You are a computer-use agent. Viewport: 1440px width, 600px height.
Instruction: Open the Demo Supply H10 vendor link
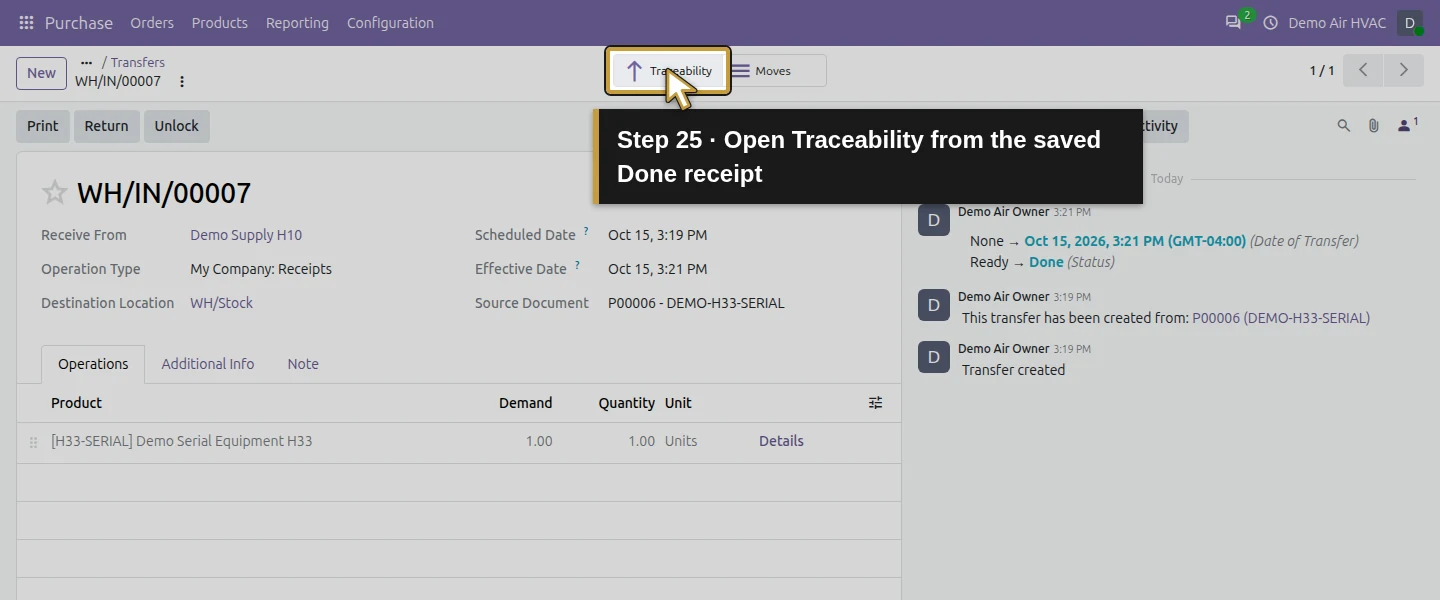[246, 235]
